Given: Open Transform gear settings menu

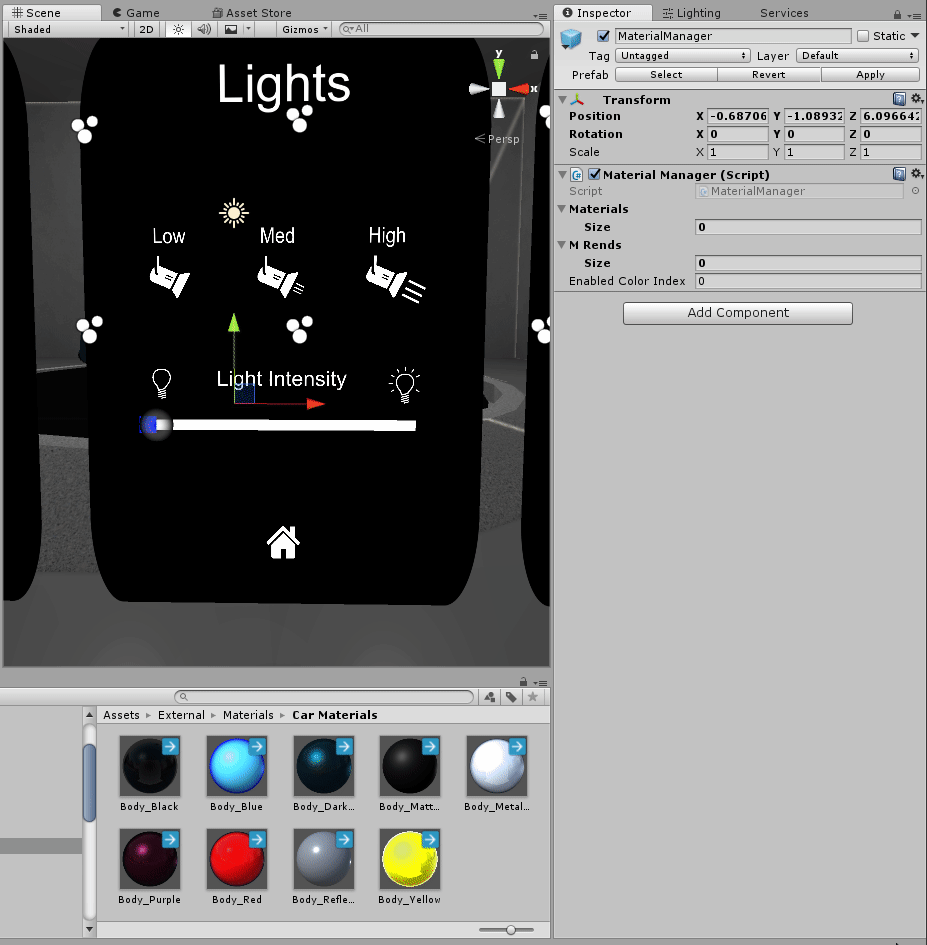Looking at the screenshot, I should (x=916, y=98).
